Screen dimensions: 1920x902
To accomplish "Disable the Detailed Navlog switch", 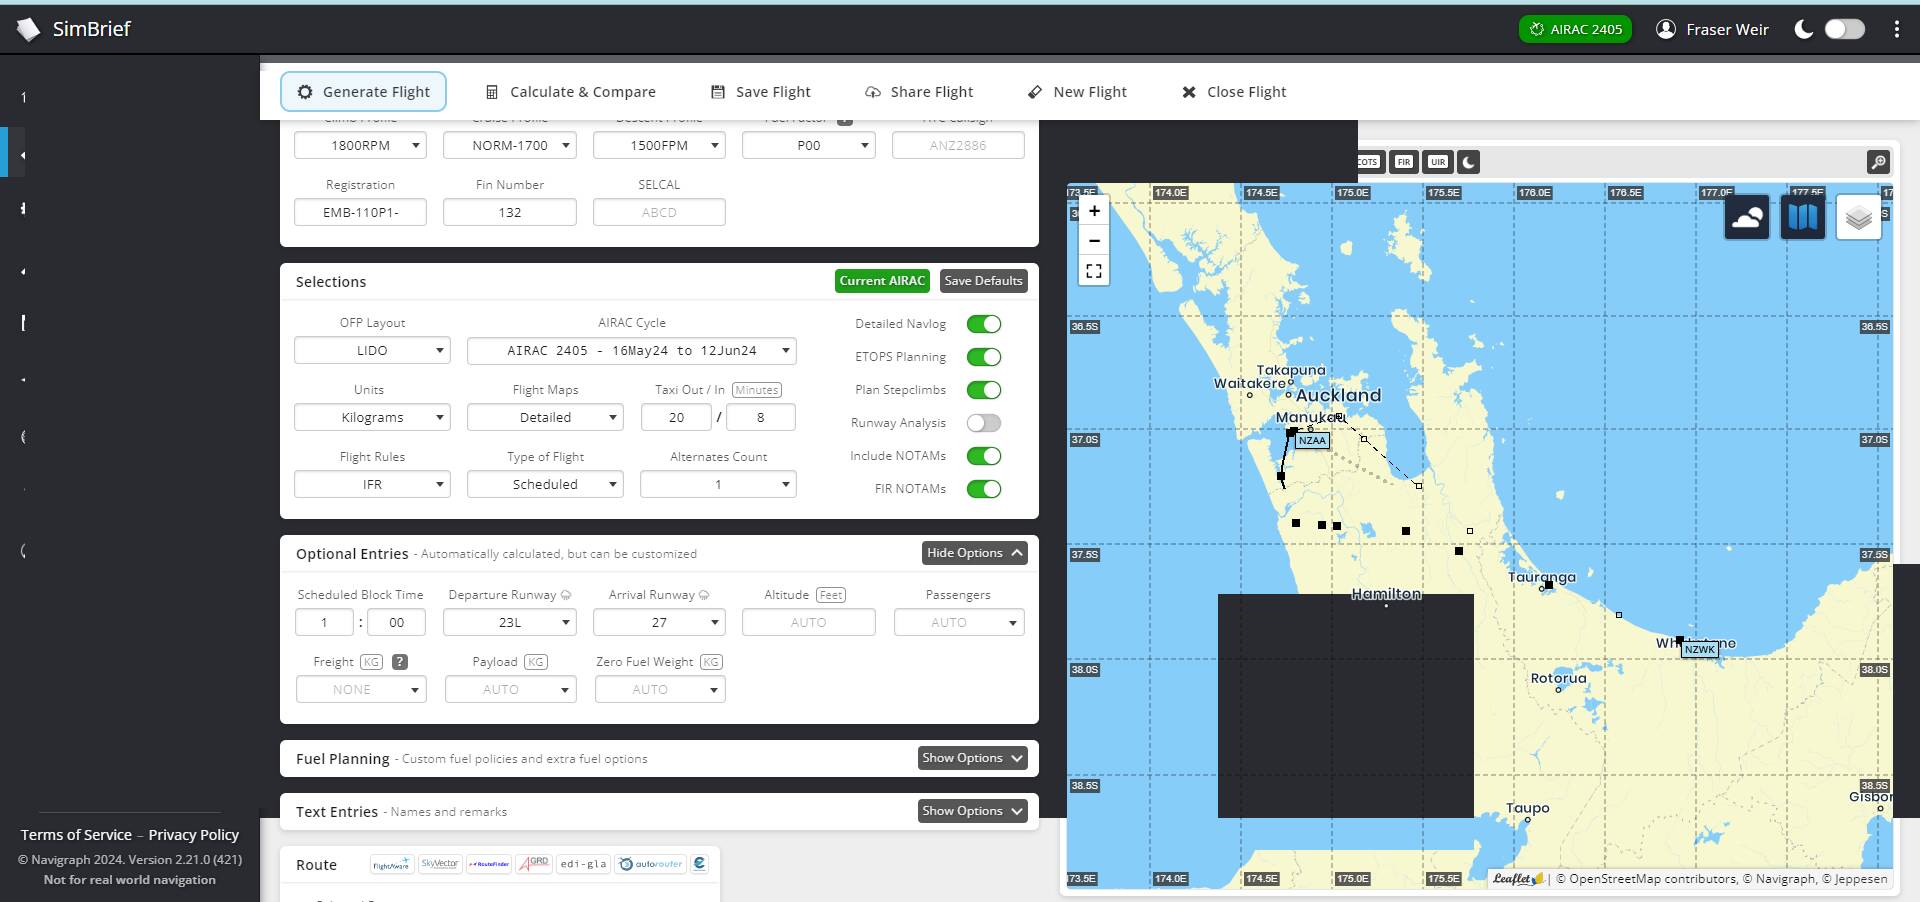I will coord(983,324).
